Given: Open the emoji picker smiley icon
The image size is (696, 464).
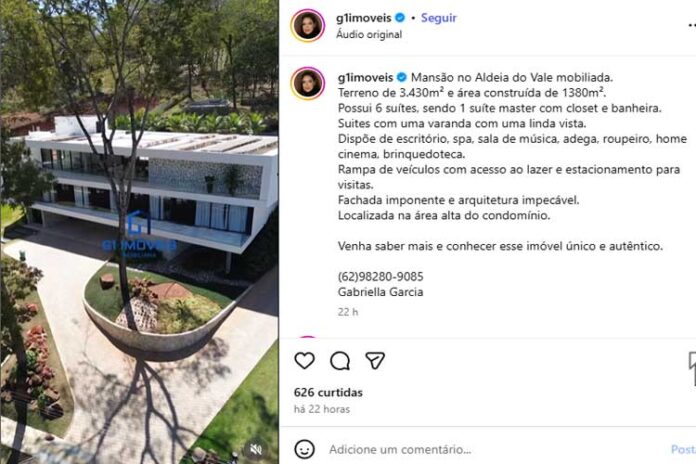Looking at the screenshot, I should coord(304,449).
